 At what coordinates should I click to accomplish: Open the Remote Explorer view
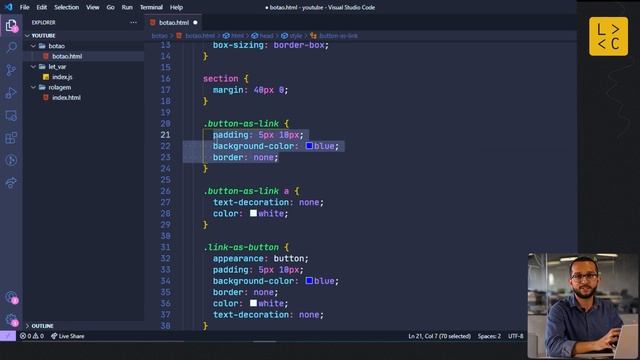[11, 116]
